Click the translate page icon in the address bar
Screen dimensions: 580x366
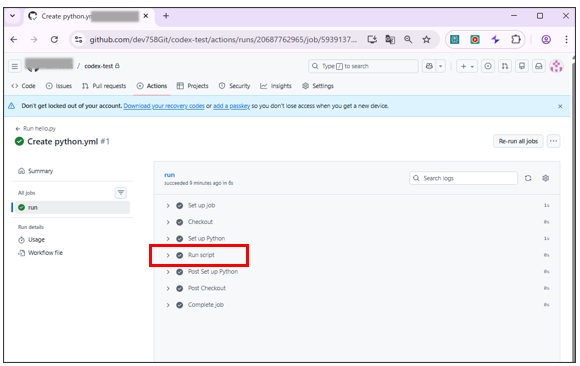pyautogui.click(x=390, y=40)
